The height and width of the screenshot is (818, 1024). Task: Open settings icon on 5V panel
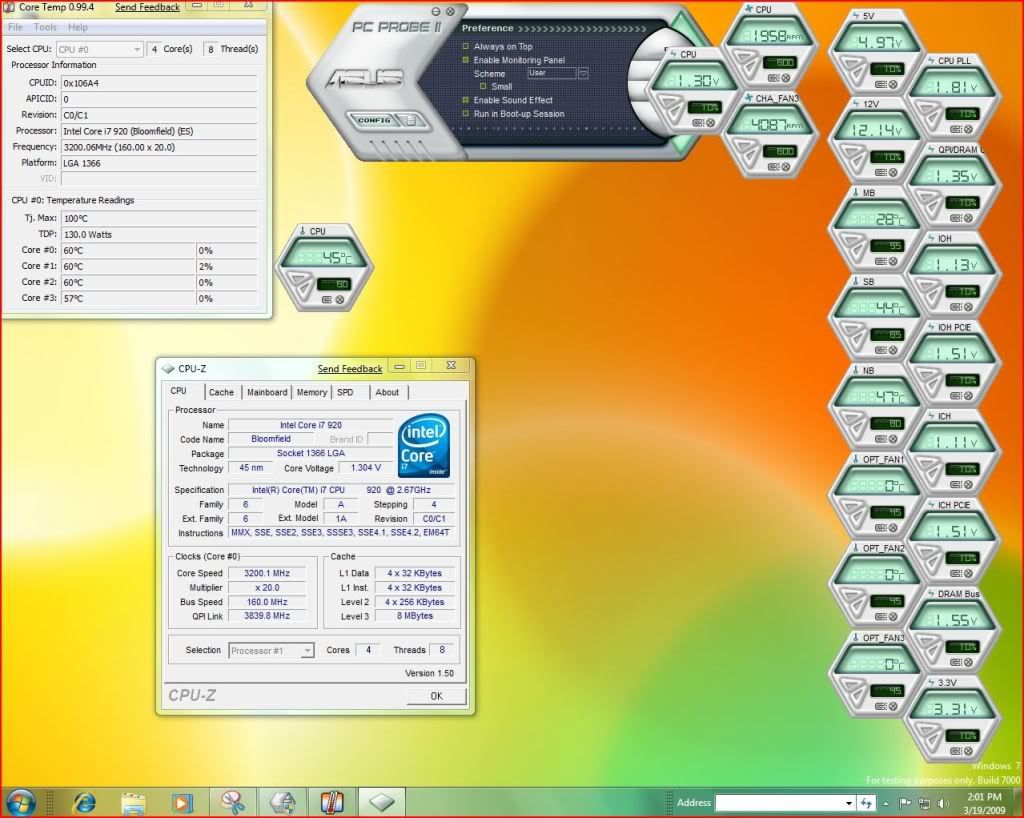click(x=880, y=84)
